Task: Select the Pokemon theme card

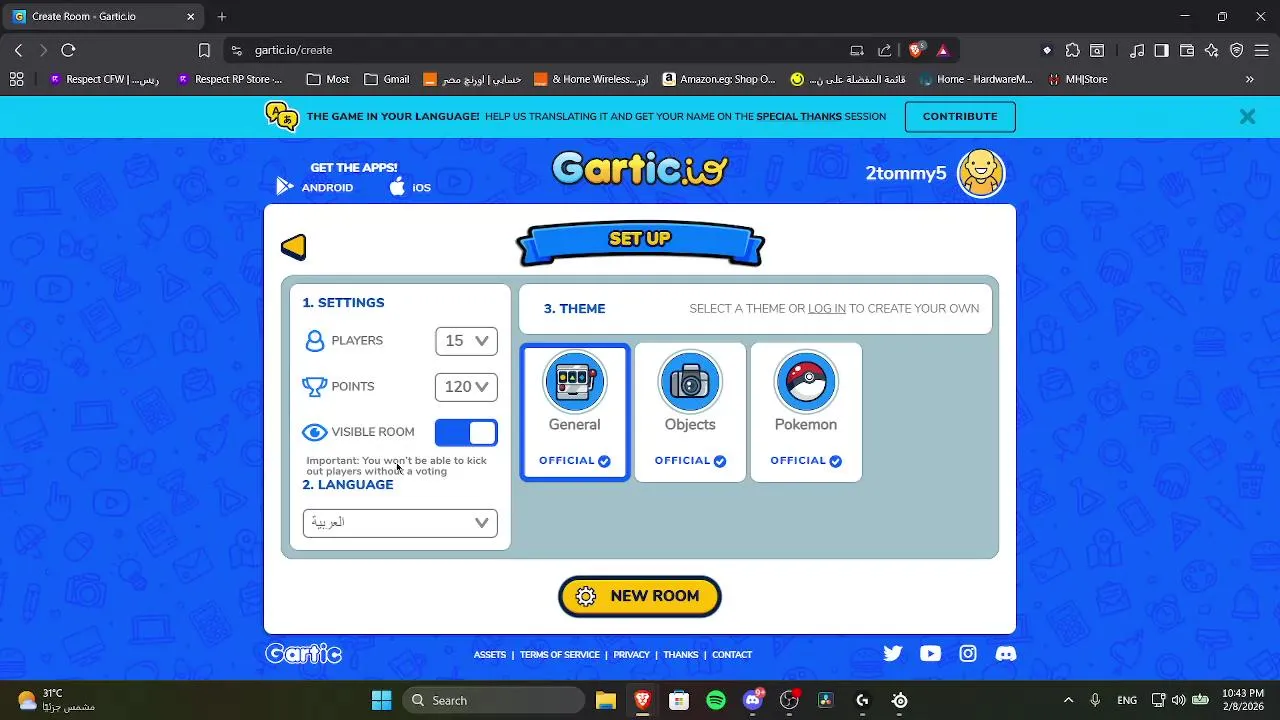Action: [806, 412]
